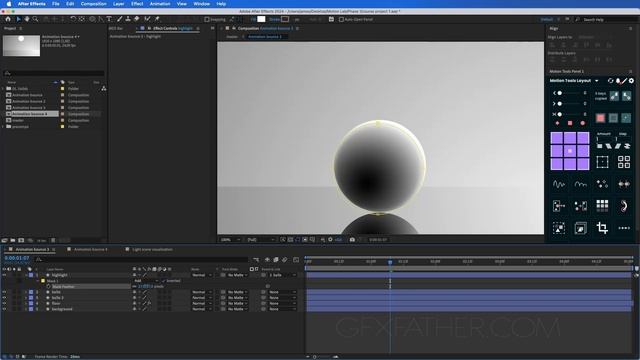640x360 pixels.
Task: Click the curved vine icon in Motion Tools
Action: coord(624,206)
